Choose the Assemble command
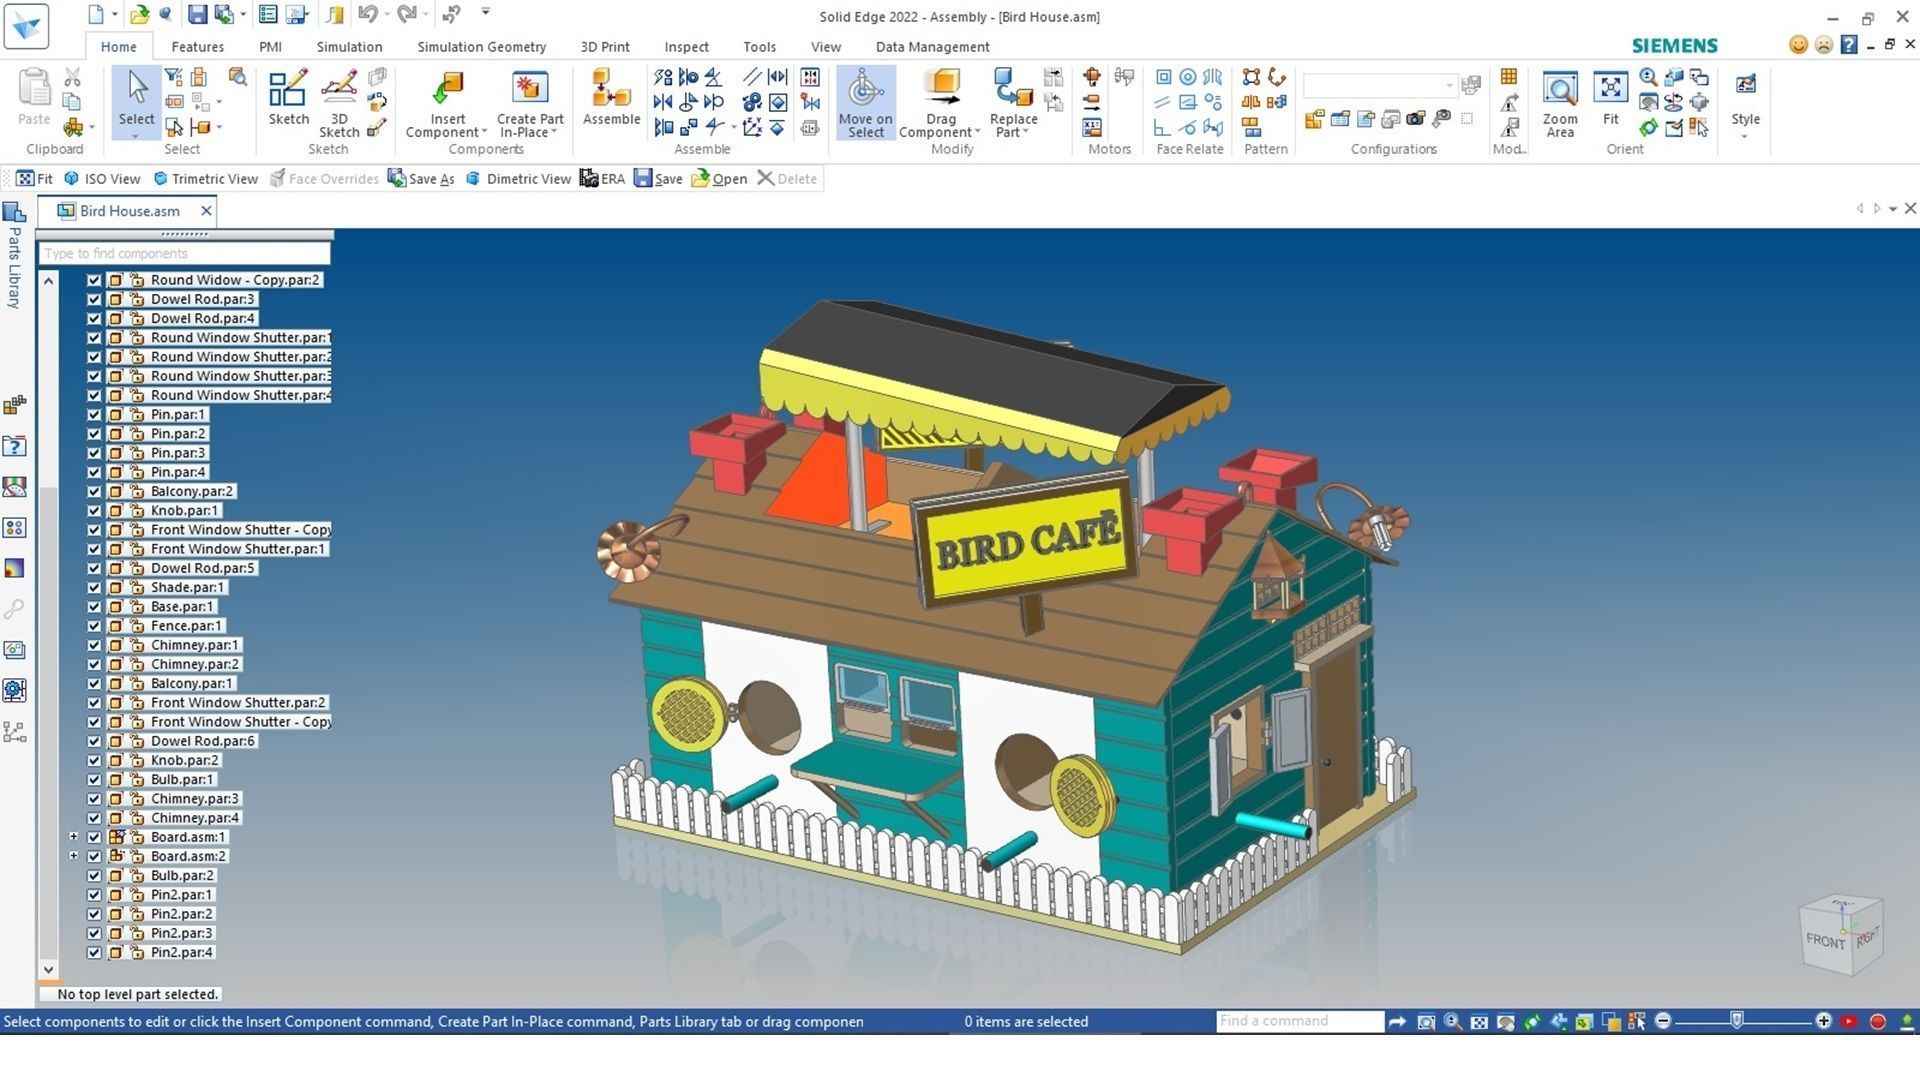 611,97
